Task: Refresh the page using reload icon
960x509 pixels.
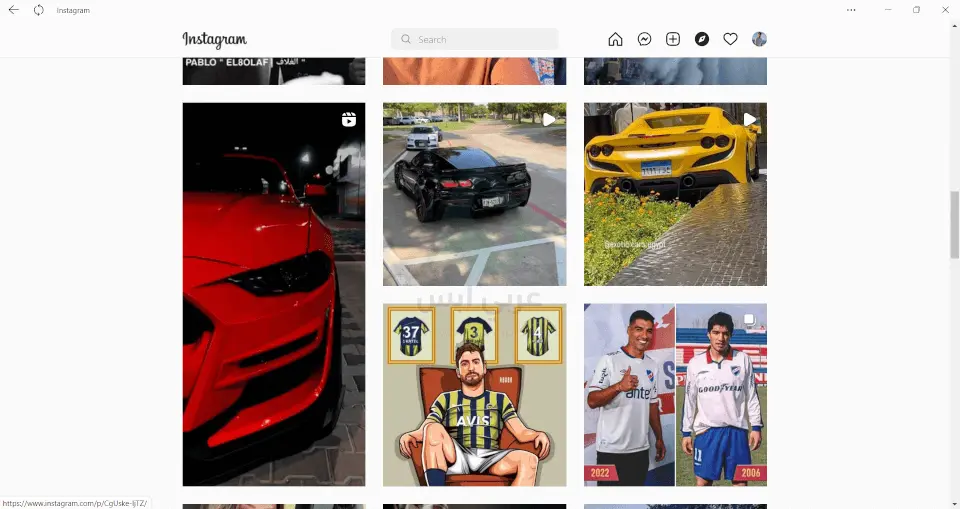Action: (39, 10)
